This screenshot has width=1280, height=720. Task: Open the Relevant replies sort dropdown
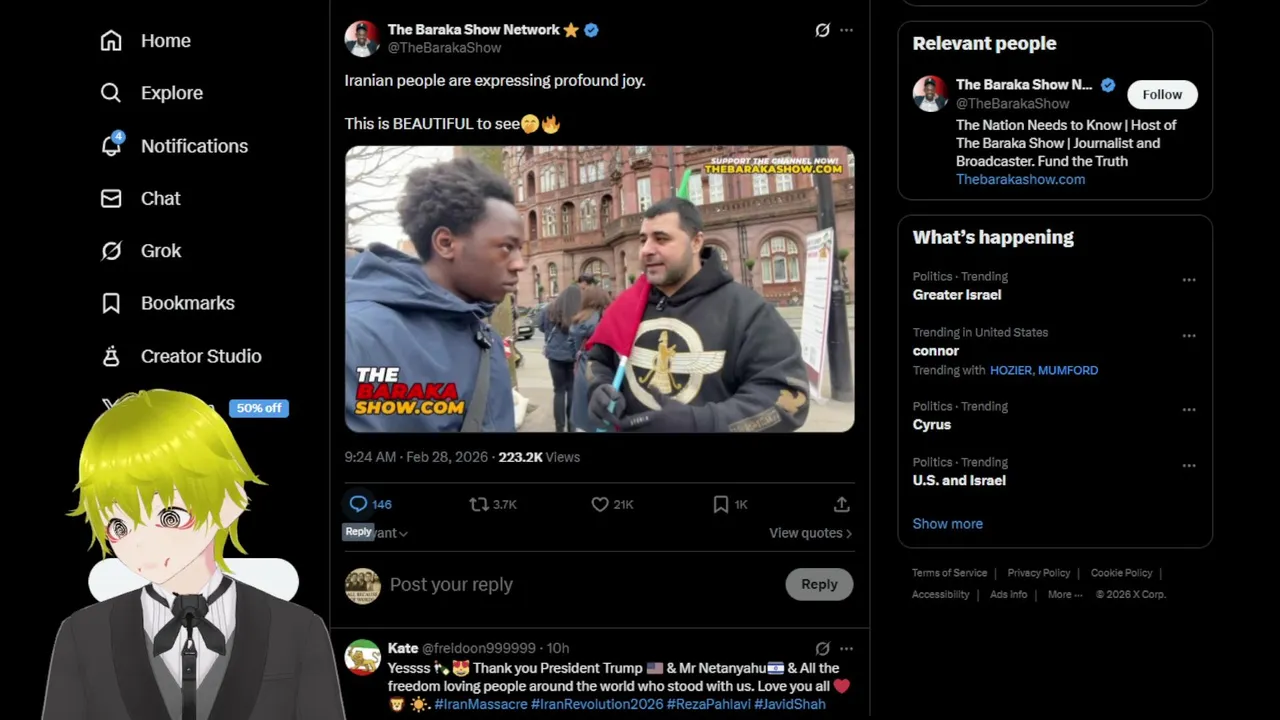[377, 533]
